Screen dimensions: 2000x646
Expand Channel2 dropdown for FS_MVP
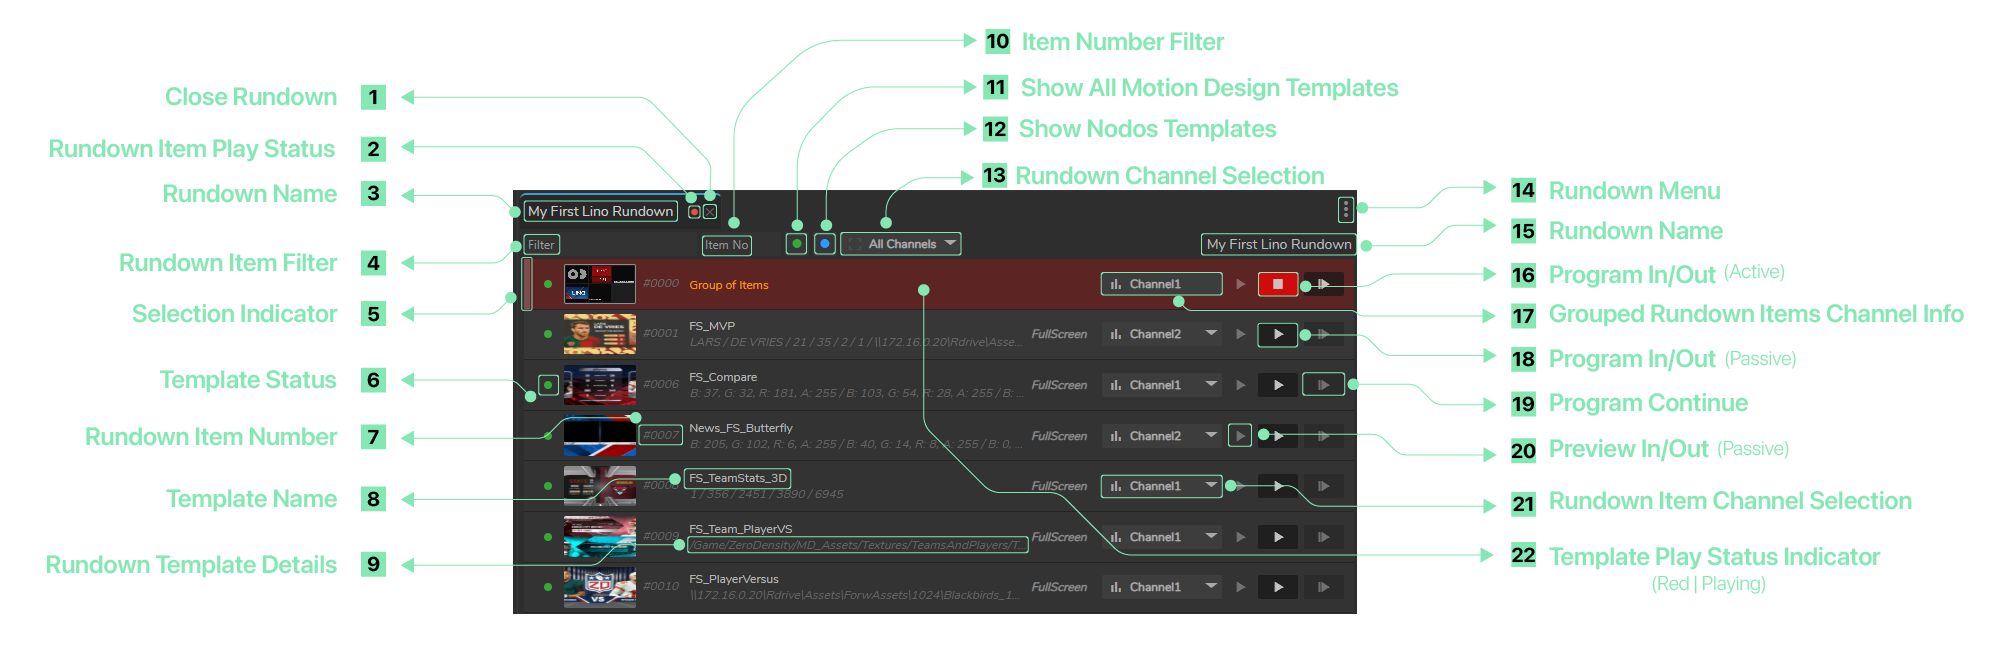pyautogui.click(x=1210, y=334)
